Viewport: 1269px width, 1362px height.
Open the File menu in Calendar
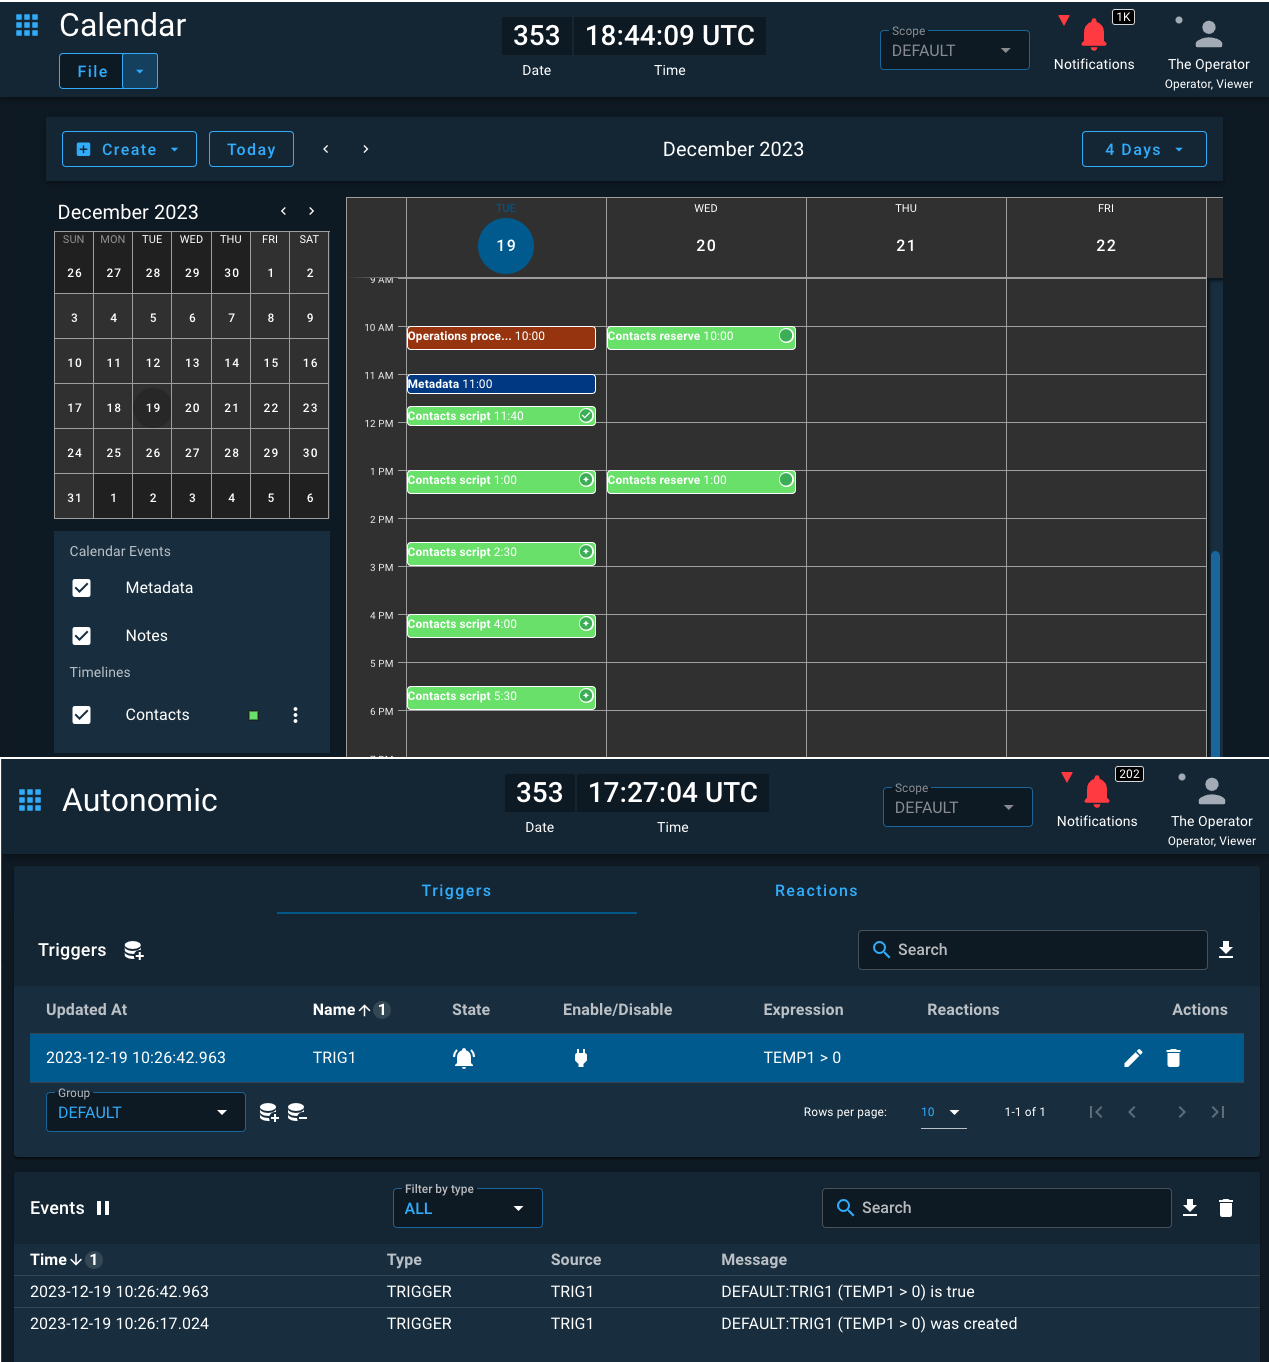point(90,70)
